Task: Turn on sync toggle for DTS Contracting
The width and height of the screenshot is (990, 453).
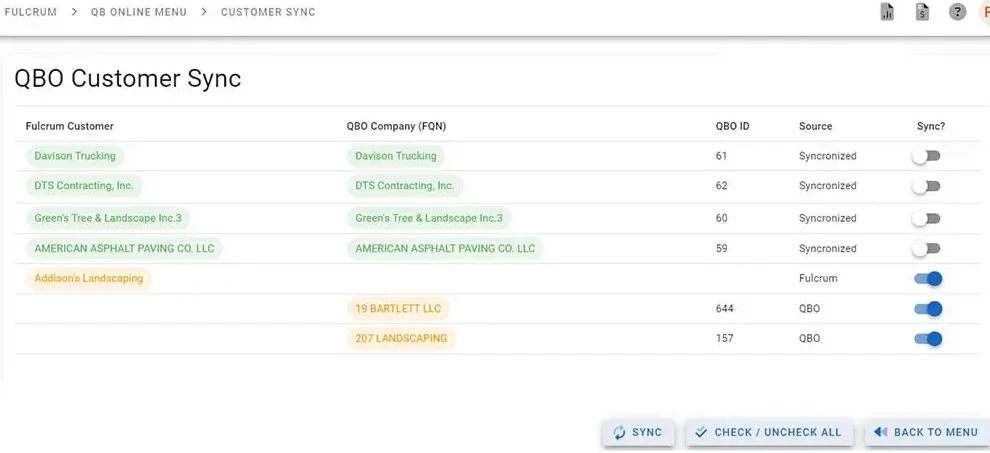Action: pyautogui.click(x=927, y=186)
